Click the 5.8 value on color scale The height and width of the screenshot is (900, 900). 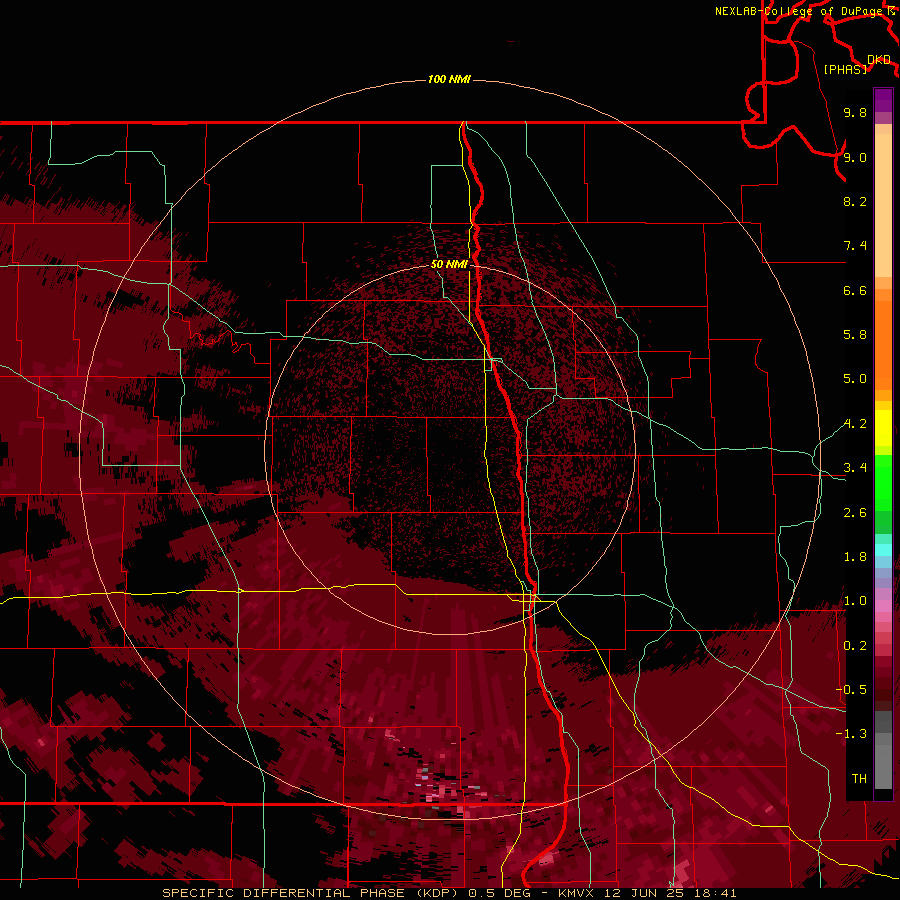855,335
